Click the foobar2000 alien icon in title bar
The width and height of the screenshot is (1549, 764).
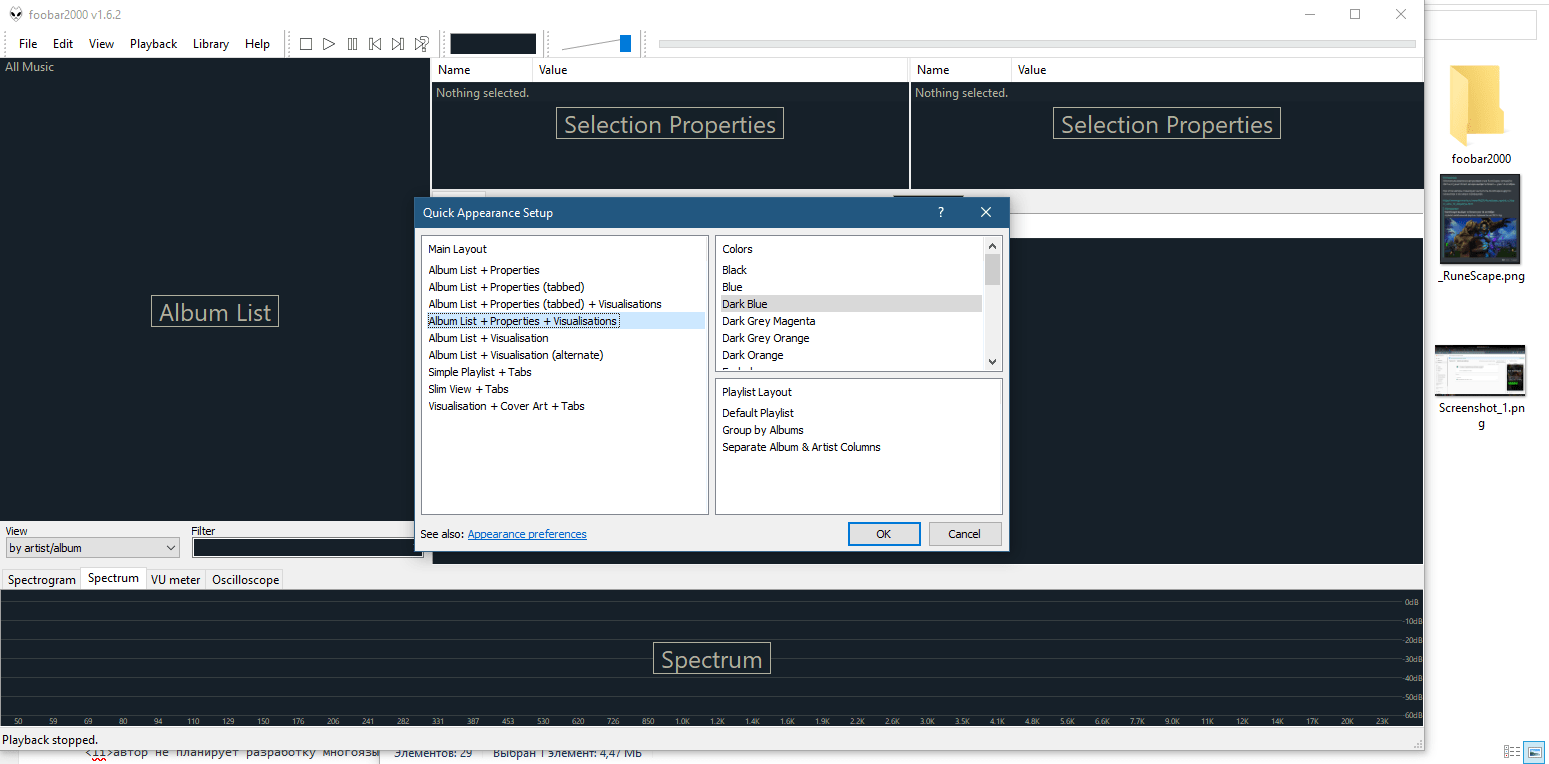point(16,15)
